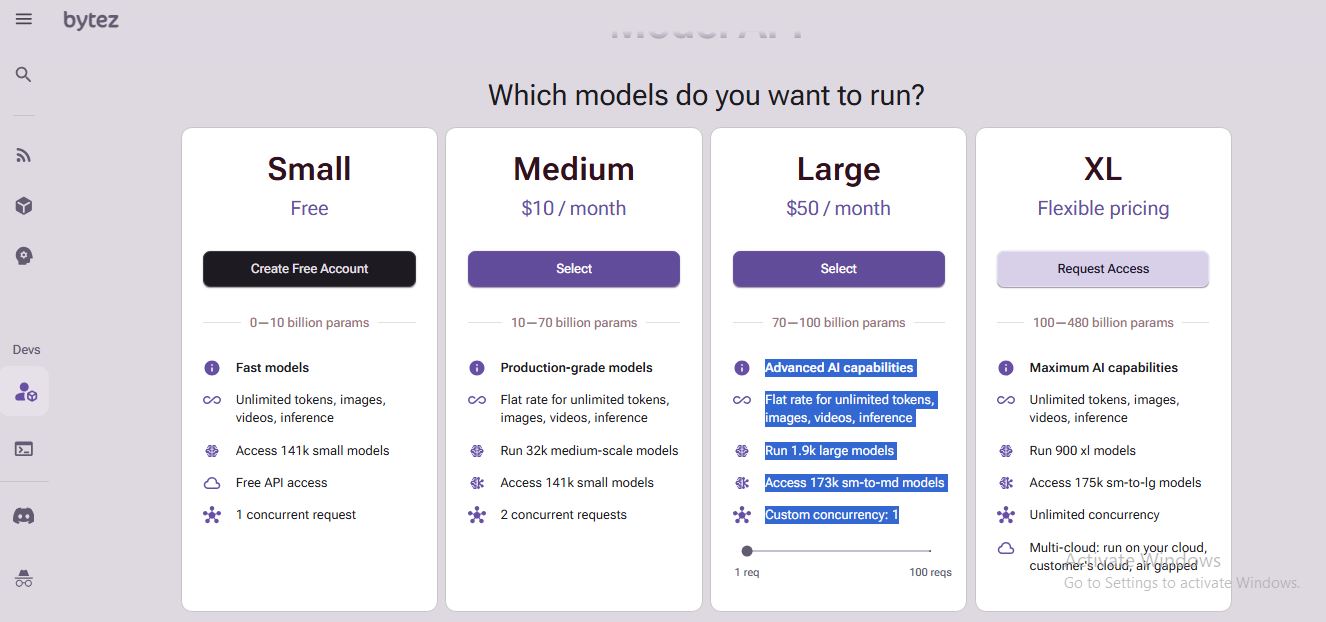Screen dimensions: 1326x622
Task: Click the search magnifier icon
Action: (24, 75)
